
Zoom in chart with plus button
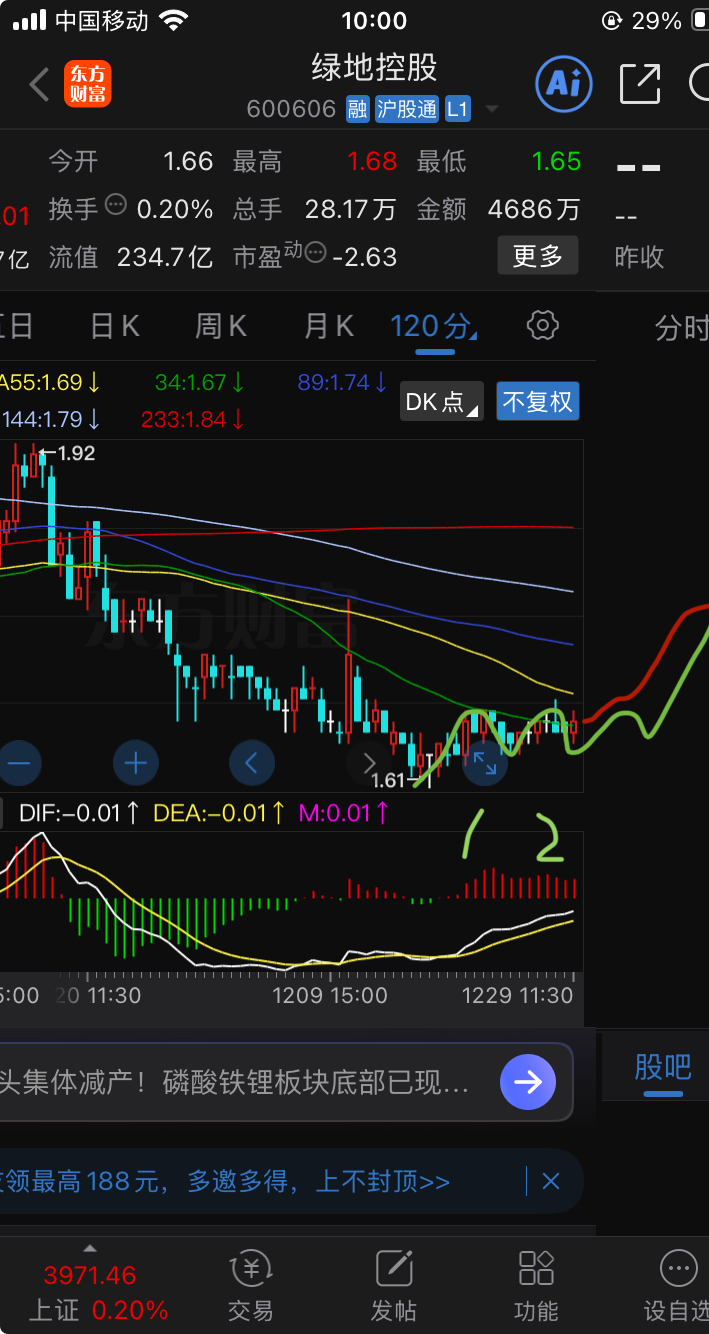click(x=136, y=764)
